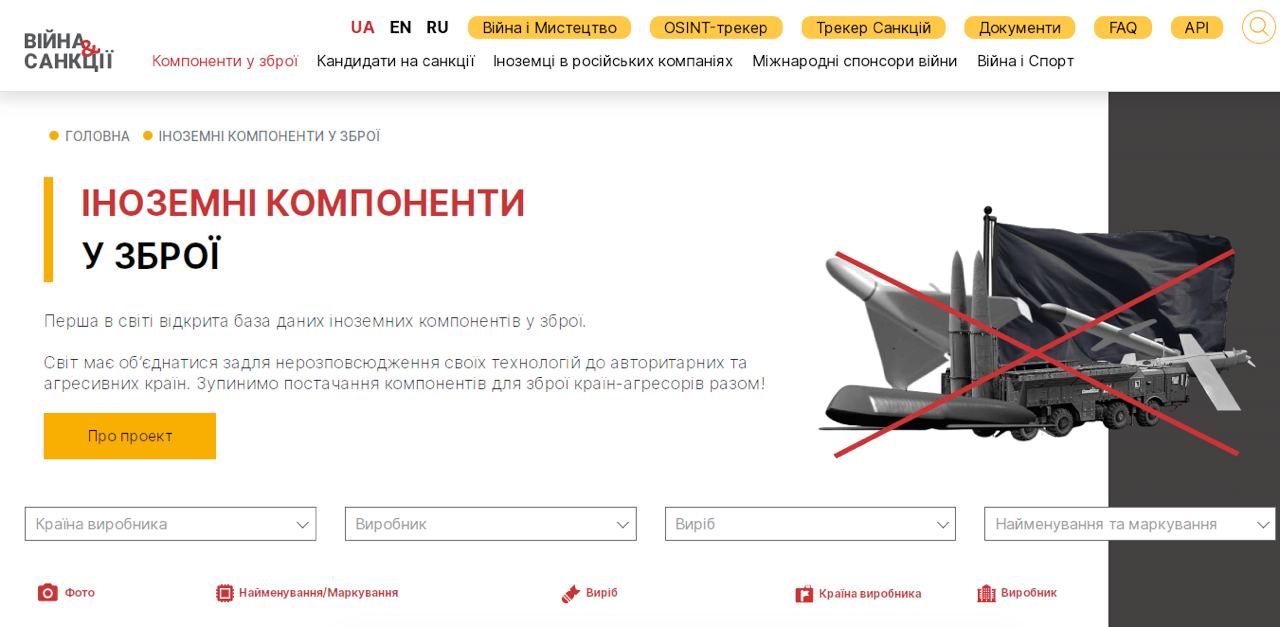Switch language to EN
Image resolution: width=1280 pixels, height=627 pixels.
coord(400,28)
